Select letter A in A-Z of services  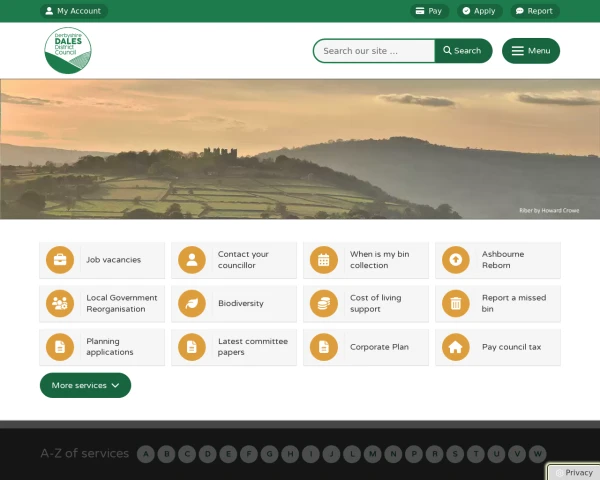coord(146,454)
